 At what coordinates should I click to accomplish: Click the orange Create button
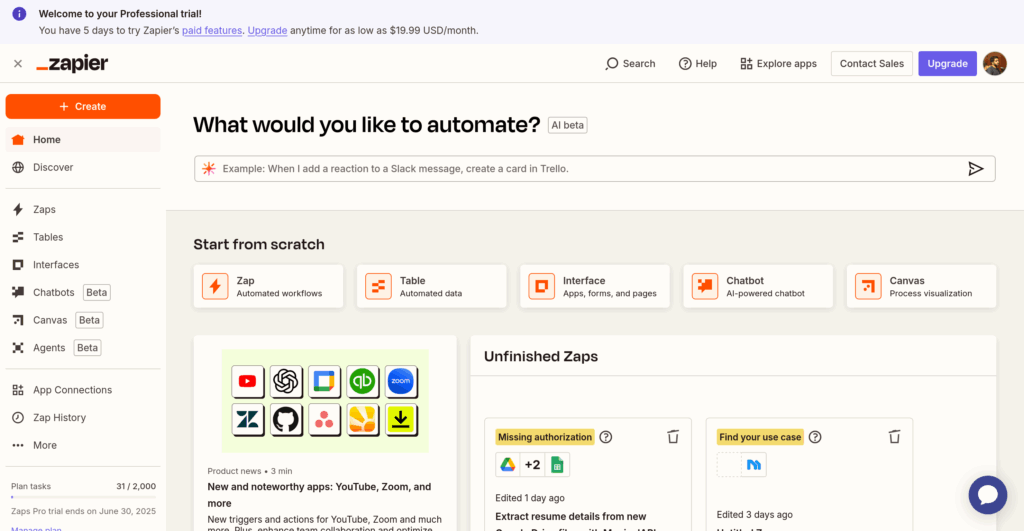coord(83,106)
